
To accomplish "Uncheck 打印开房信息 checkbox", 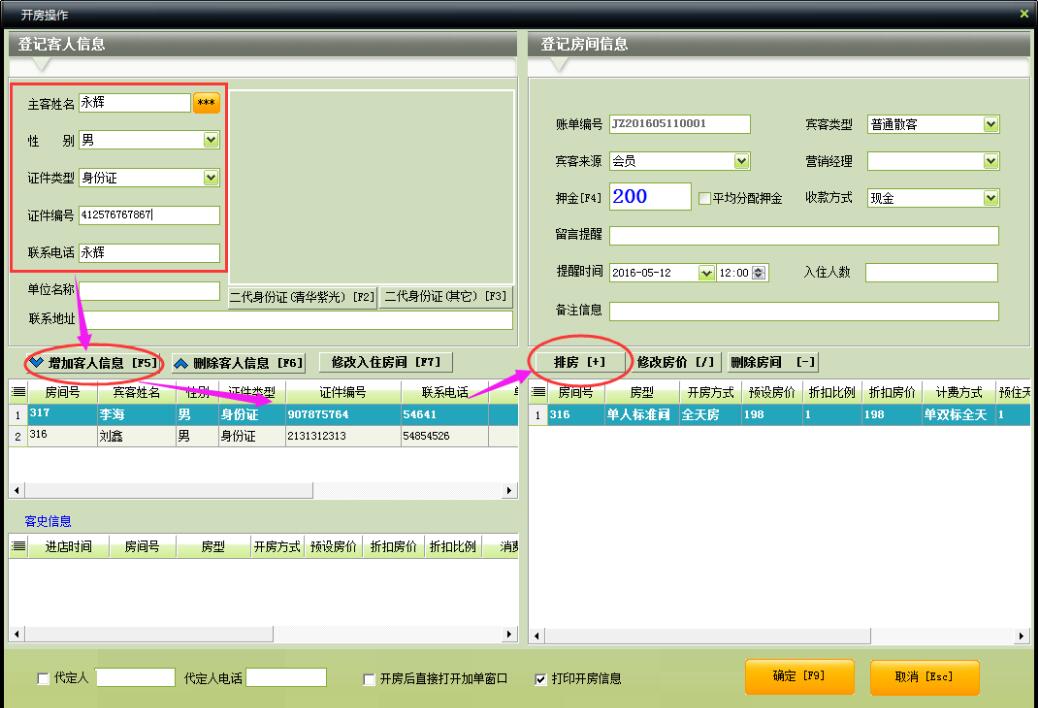I will [x=540, y=679].
